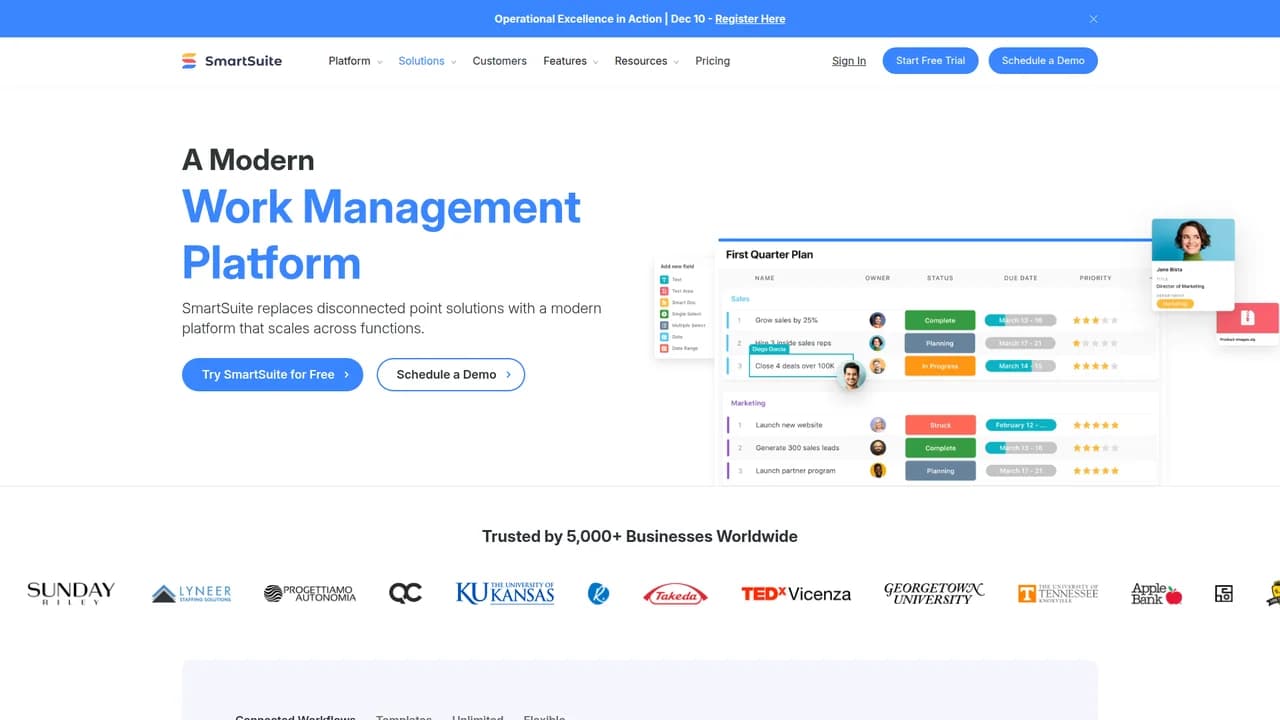This screenshot has width=1280, height=720.
Task: Click the Text field type icon
Action: point(664,279)
